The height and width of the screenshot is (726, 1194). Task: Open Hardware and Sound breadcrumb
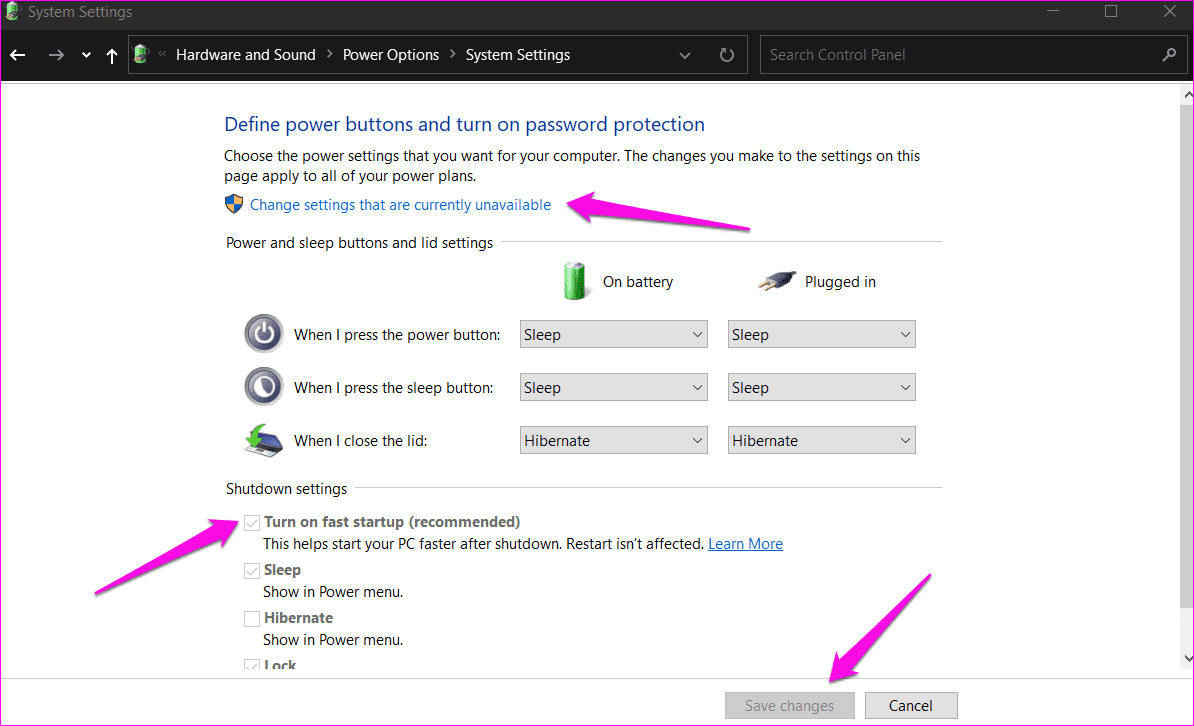[x=245, y=55]
